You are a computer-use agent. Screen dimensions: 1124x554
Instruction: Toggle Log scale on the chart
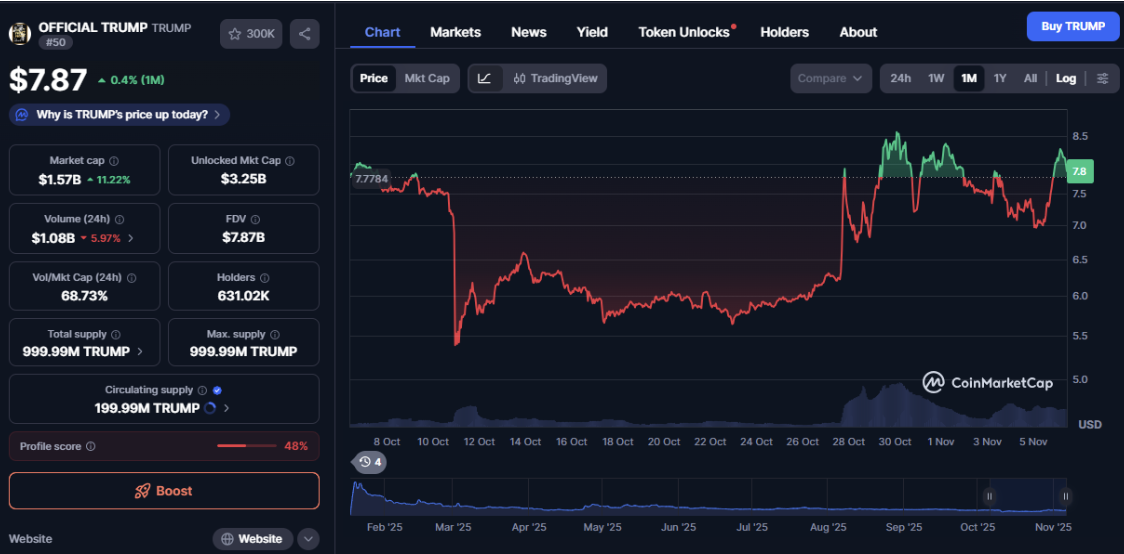(1066, 78)
